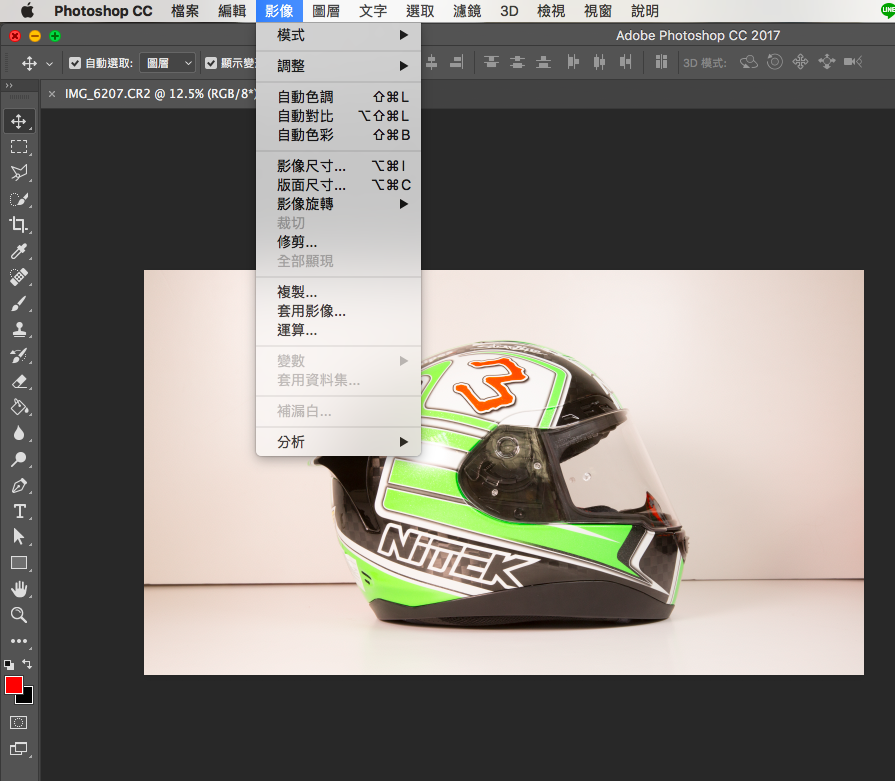Select the Eyedropper tool
Screen dimensions: 895x781
coord(19,251)
